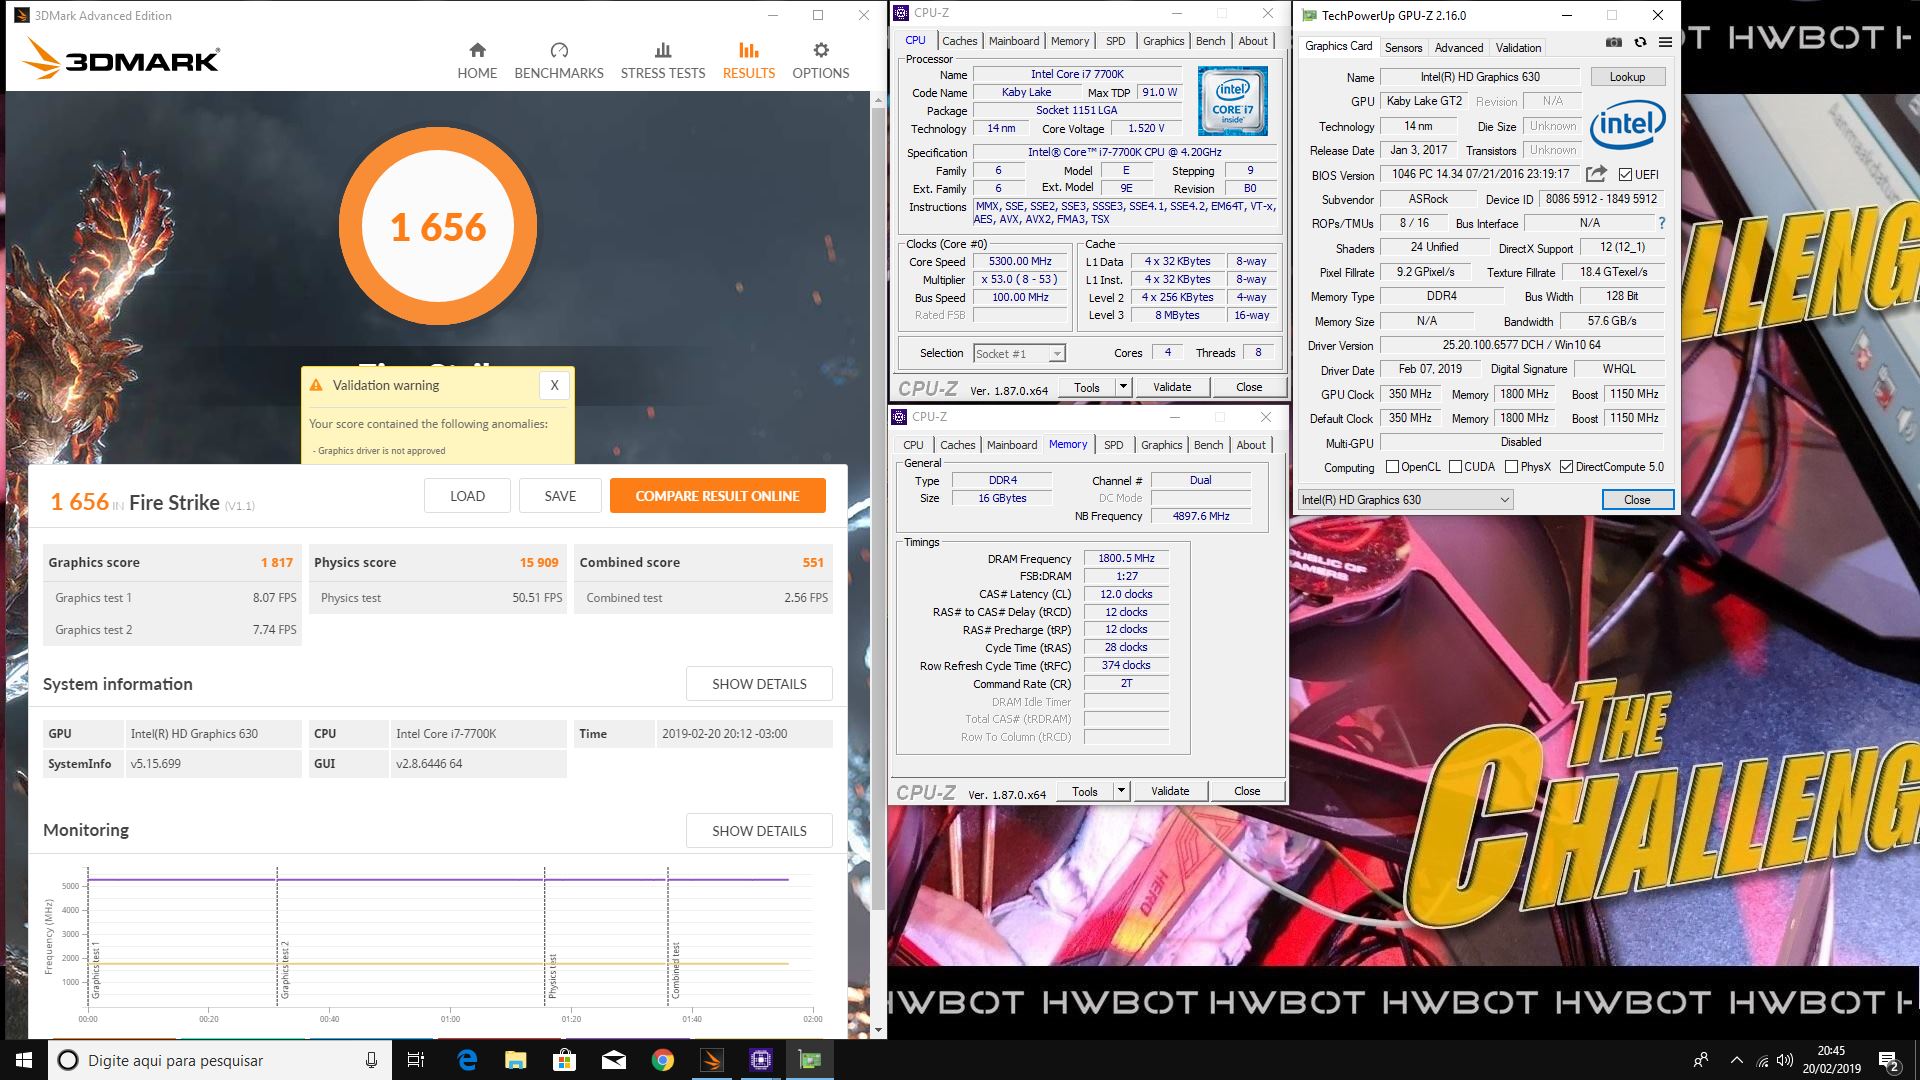This screenshot has width=1920, height=1080.
Task: Click Validate in Memory CPU-Z window
Action: point(1170,791)
